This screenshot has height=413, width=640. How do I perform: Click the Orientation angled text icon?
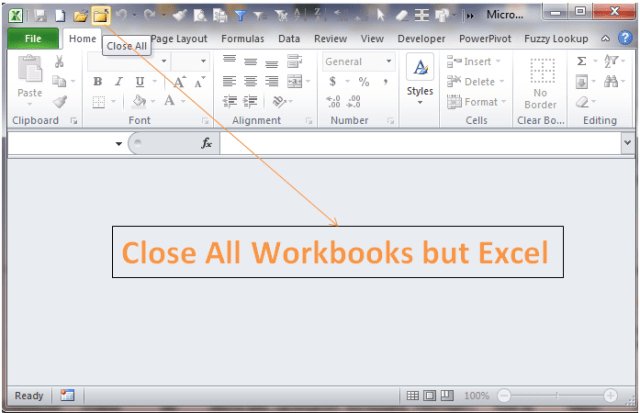[280, 101]
